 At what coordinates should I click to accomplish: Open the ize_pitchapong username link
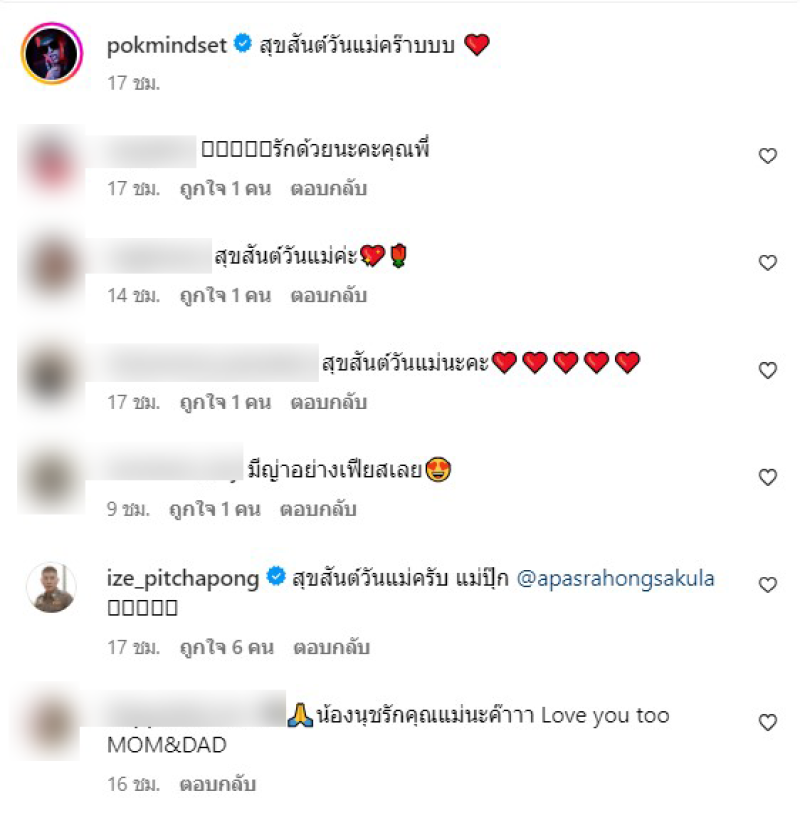[x=183, y=579]
